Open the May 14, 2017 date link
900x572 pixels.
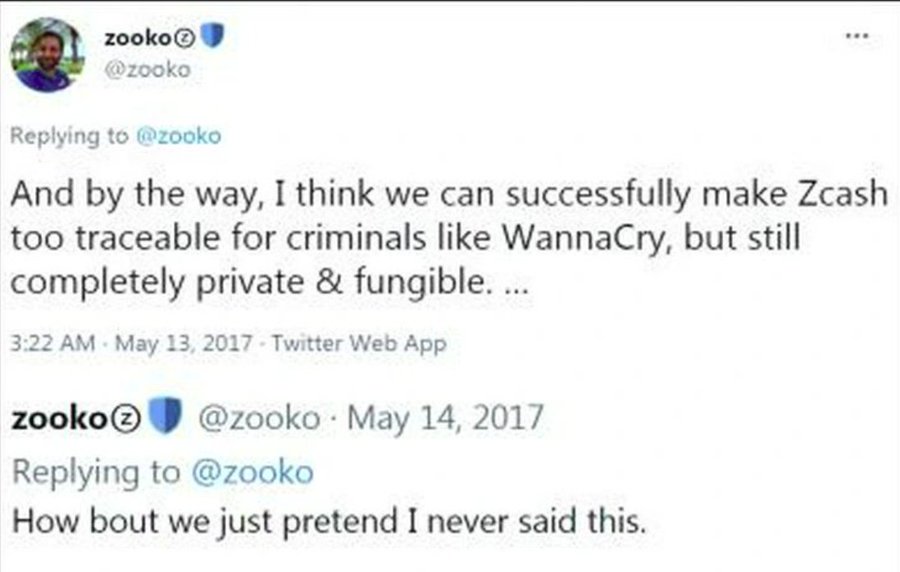click(445, 419)
